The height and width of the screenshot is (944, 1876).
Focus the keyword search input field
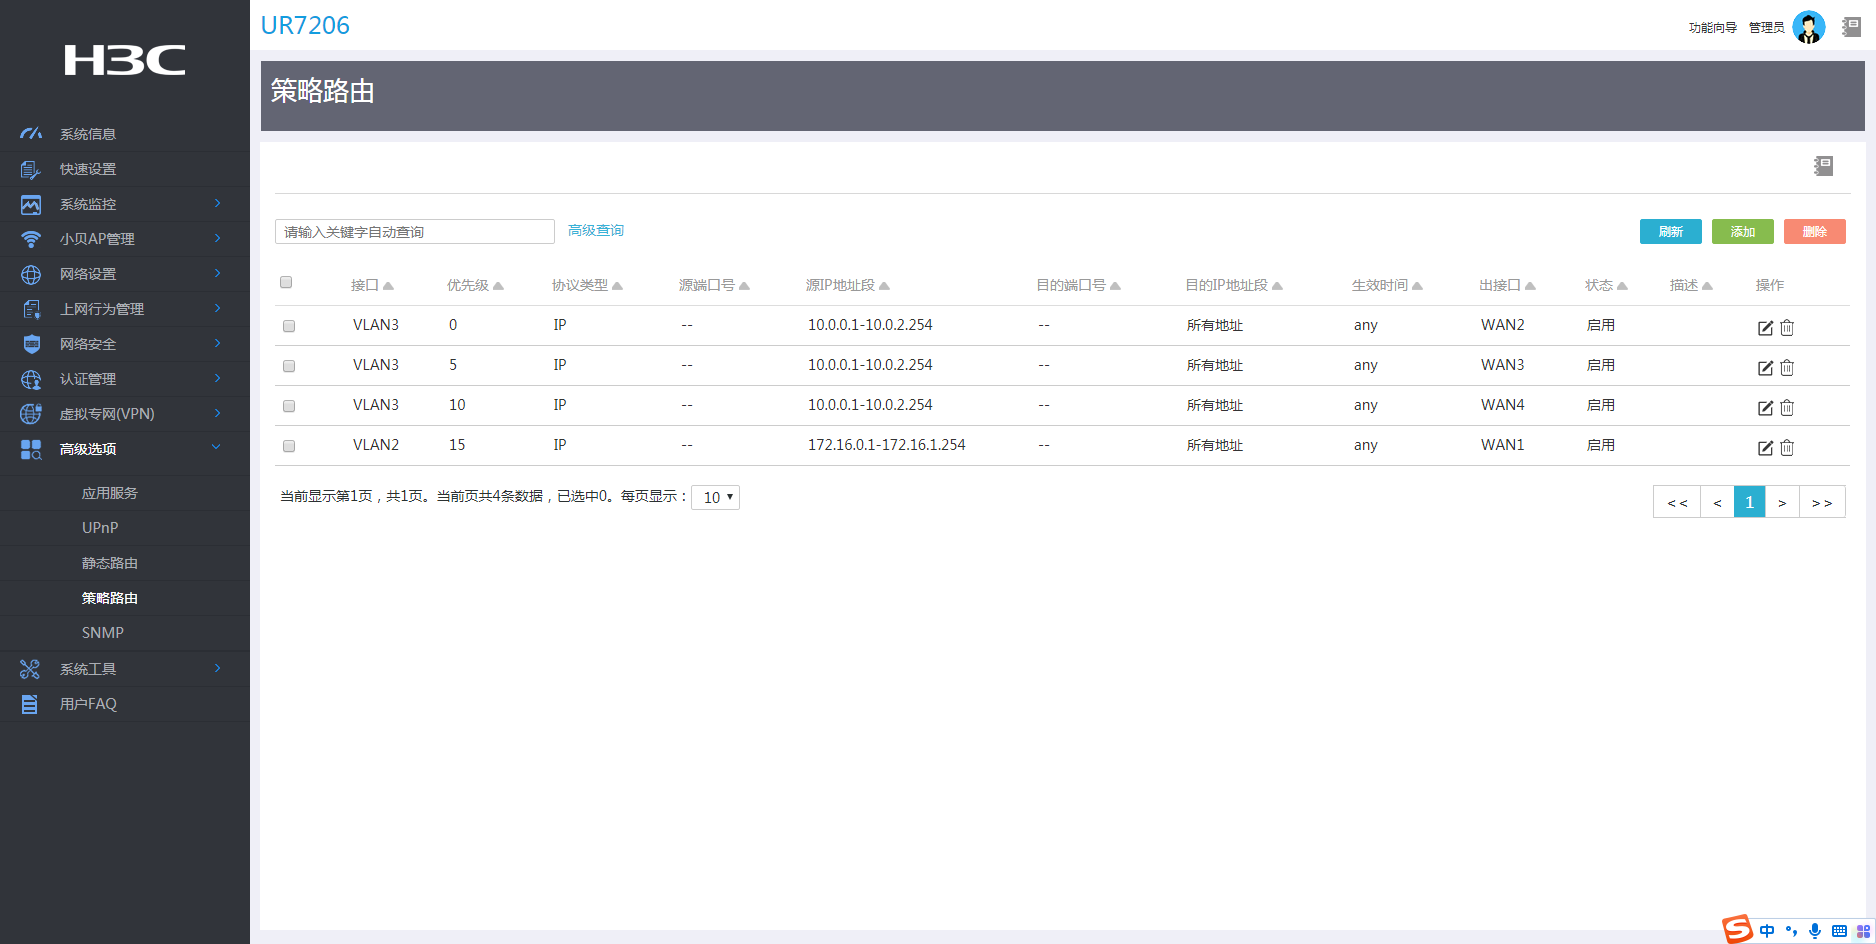pyautogui.click(x=415, y=232)
